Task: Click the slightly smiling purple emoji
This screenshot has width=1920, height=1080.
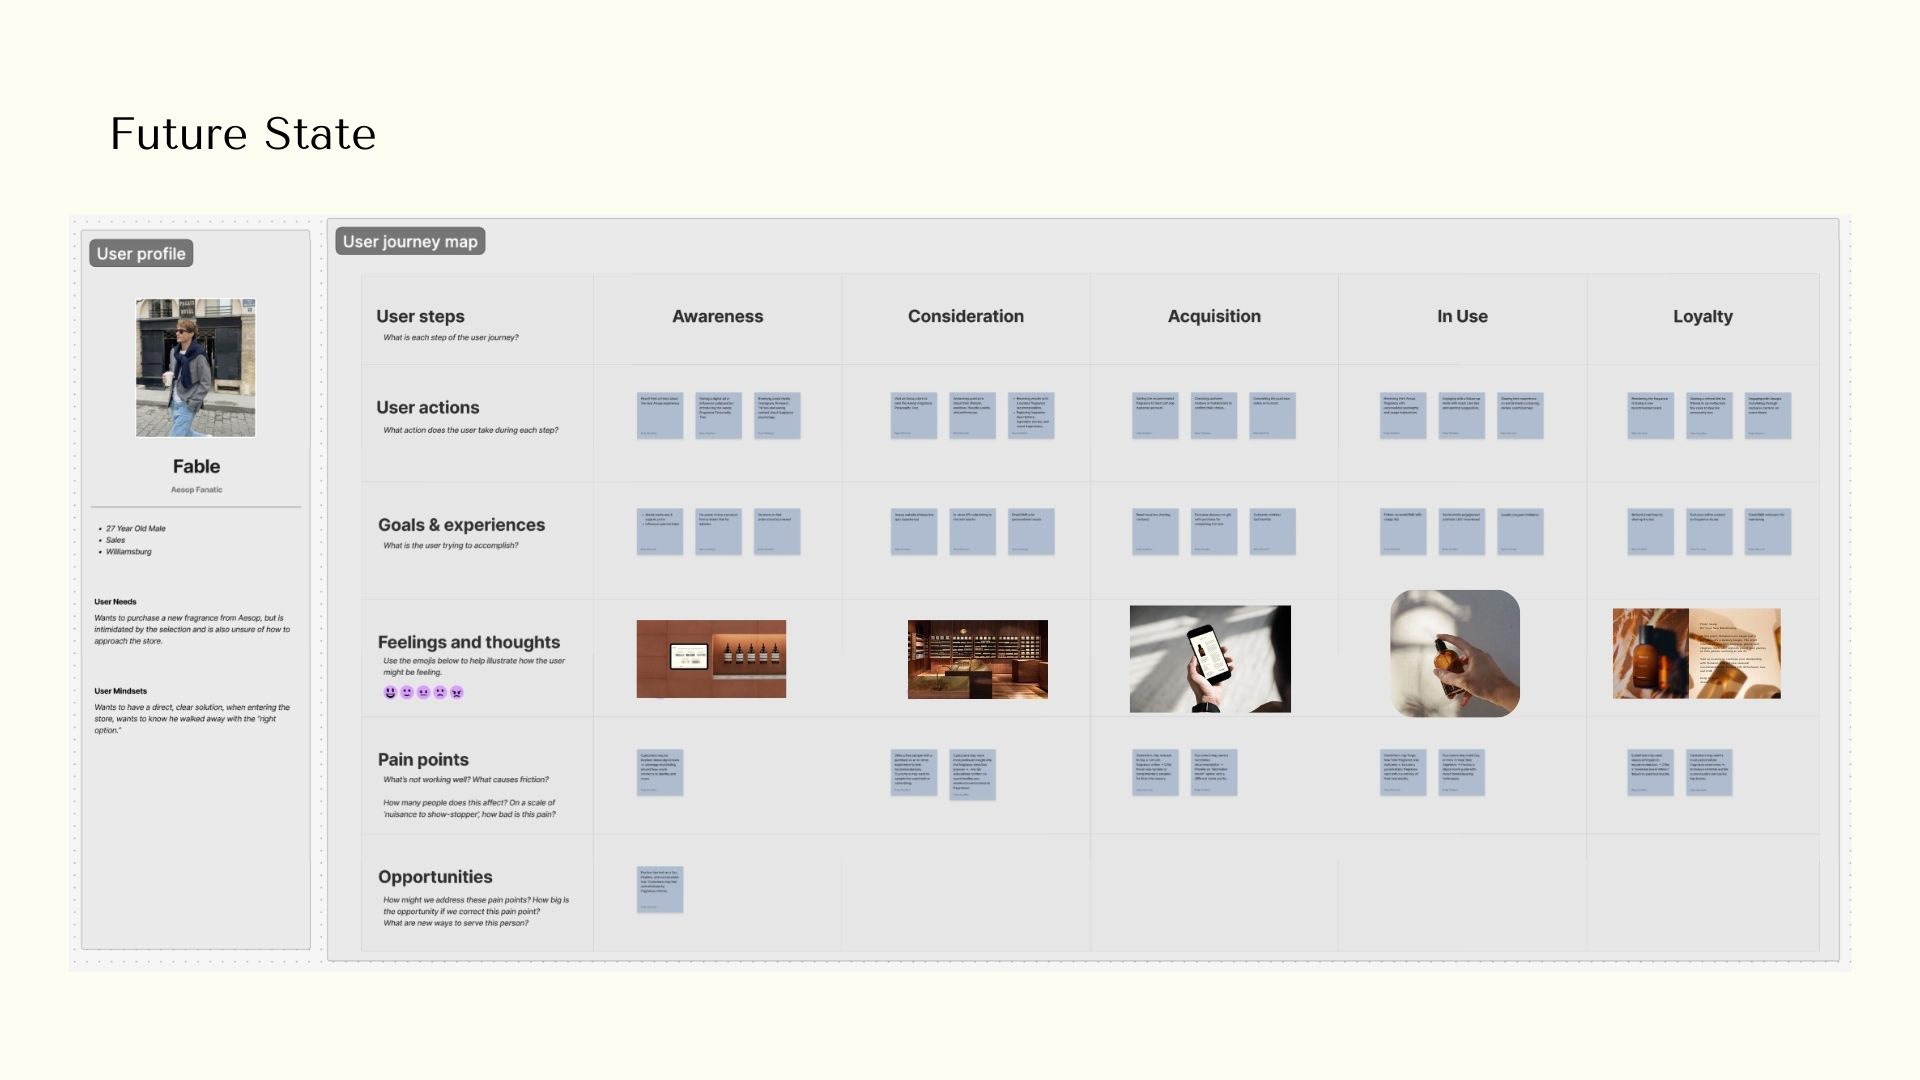Action: [x=407, y=692]
